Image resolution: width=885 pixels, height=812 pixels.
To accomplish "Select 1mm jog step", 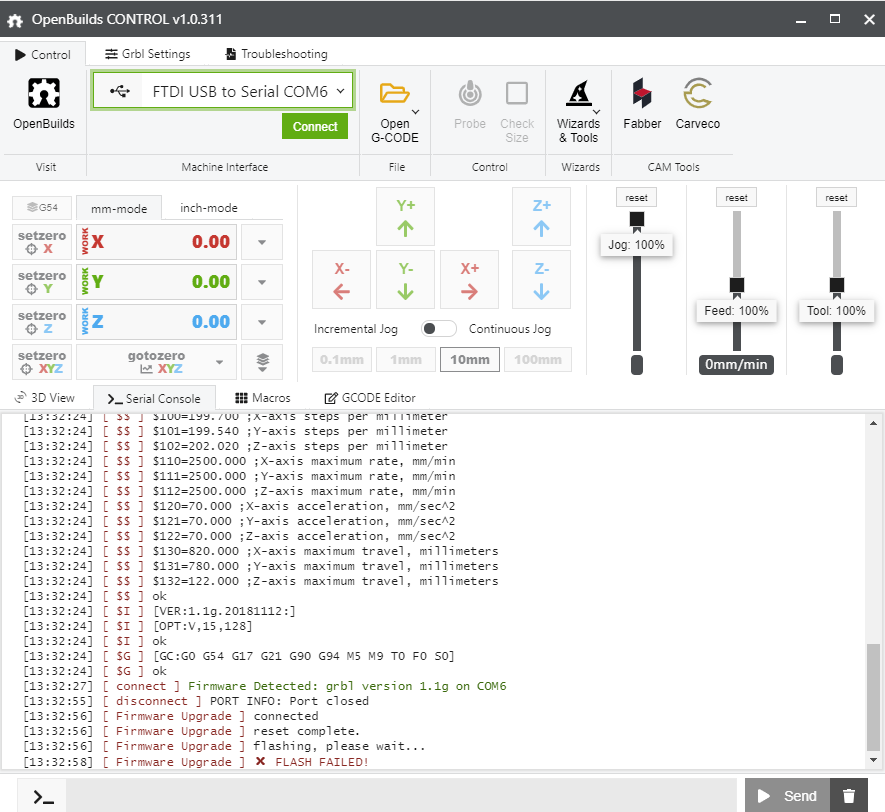I will (x=405, y=359).
